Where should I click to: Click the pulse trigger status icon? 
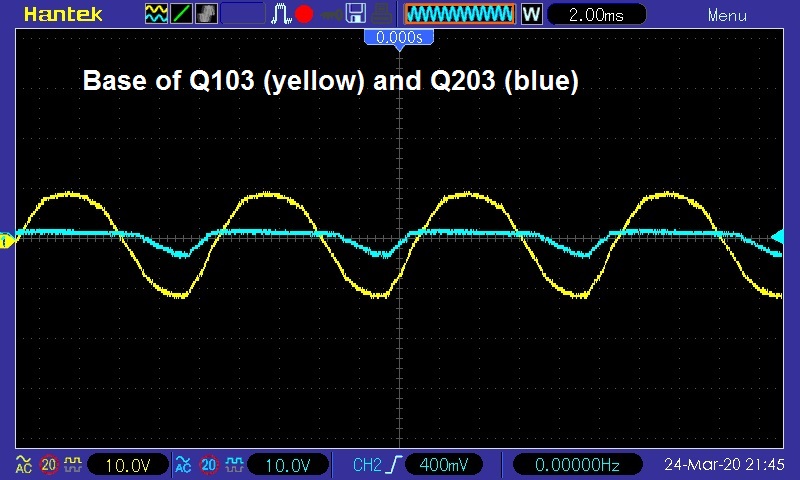point(280,14)
